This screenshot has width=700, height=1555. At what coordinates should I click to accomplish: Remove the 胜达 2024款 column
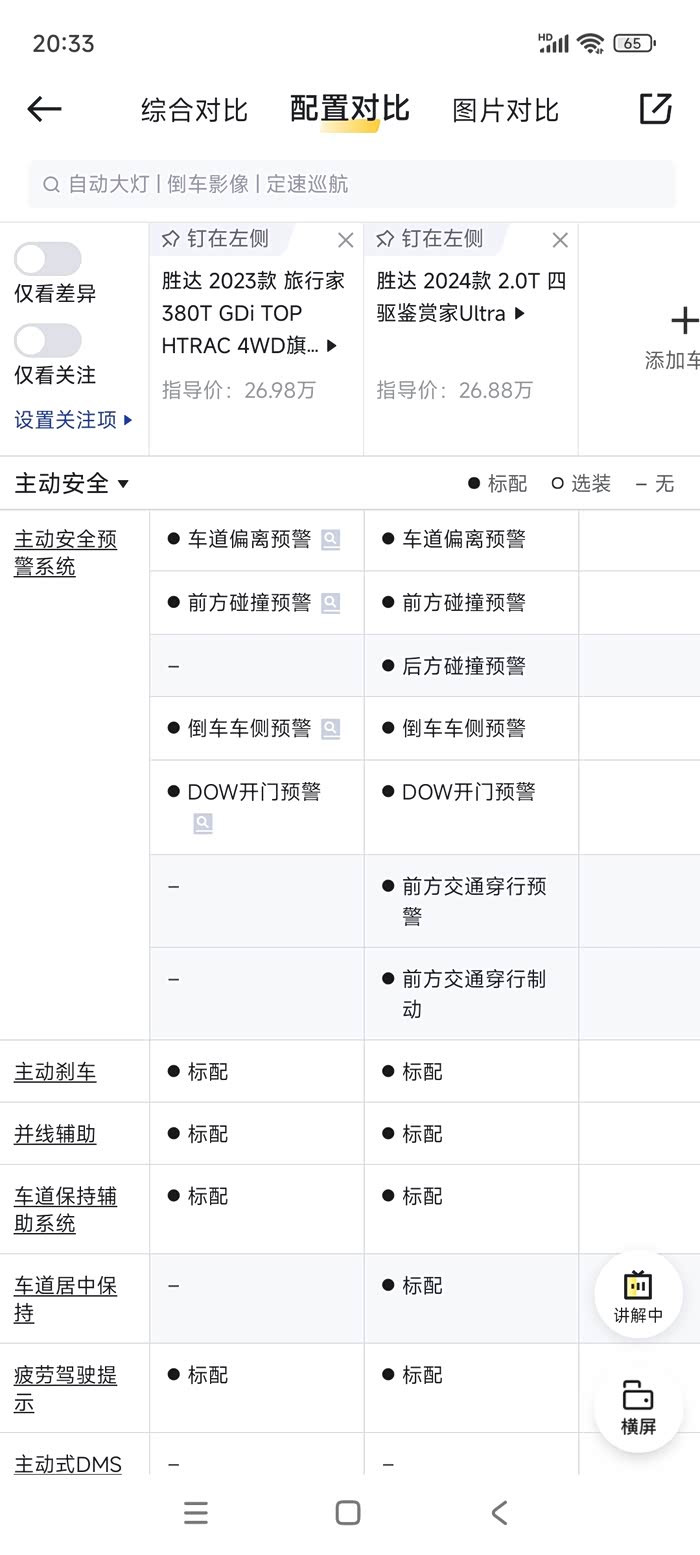[560, 240]
